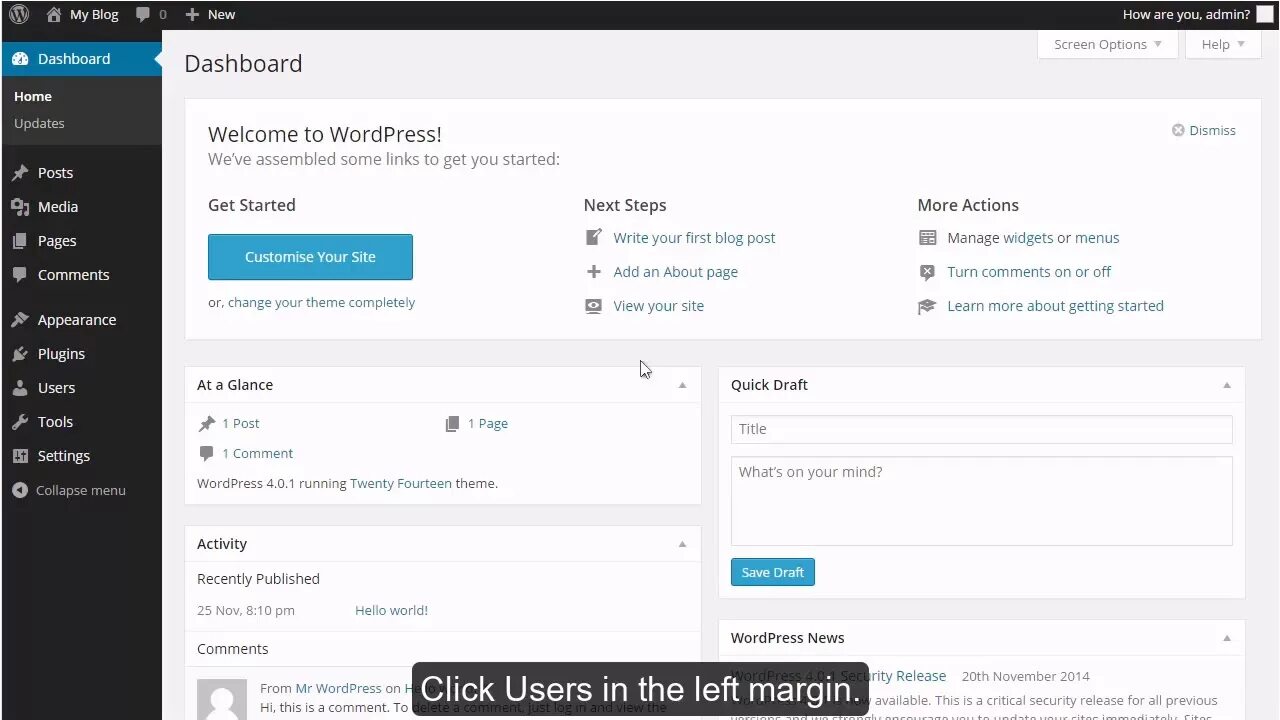Viewport: 1280px width, 720px height.
Task: Collapse the WordPress News panel
Action: click(x=1227, y=638)
